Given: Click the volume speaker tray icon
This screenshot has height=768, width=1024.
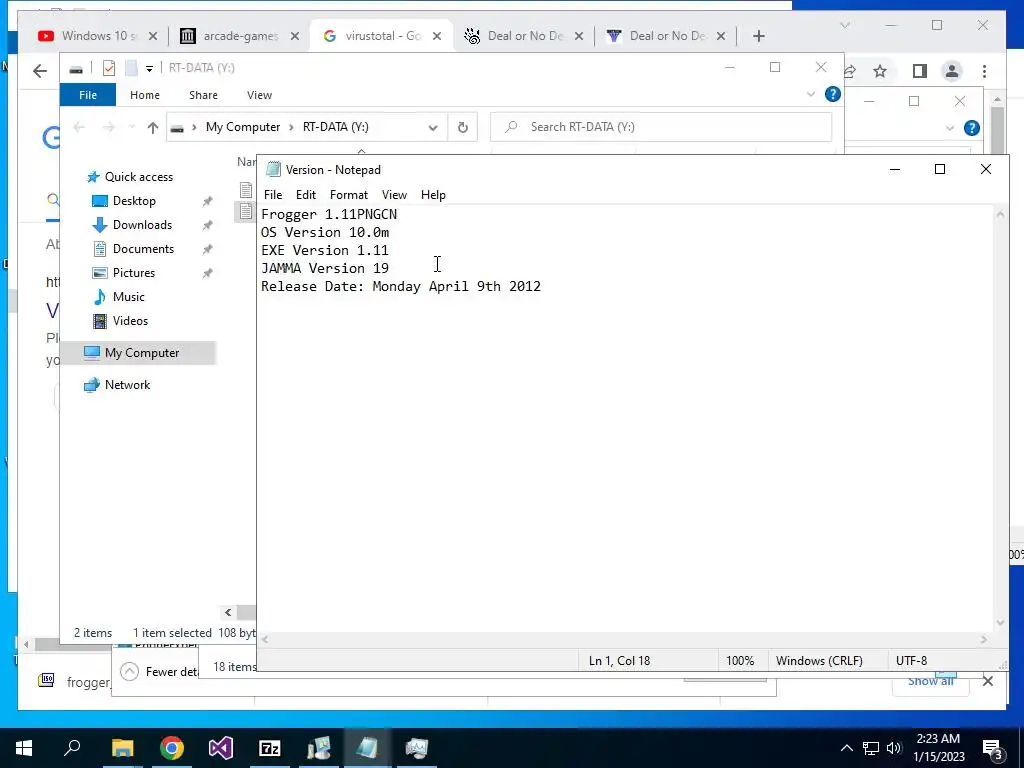Looking at the screenshot, I should 894,748.
